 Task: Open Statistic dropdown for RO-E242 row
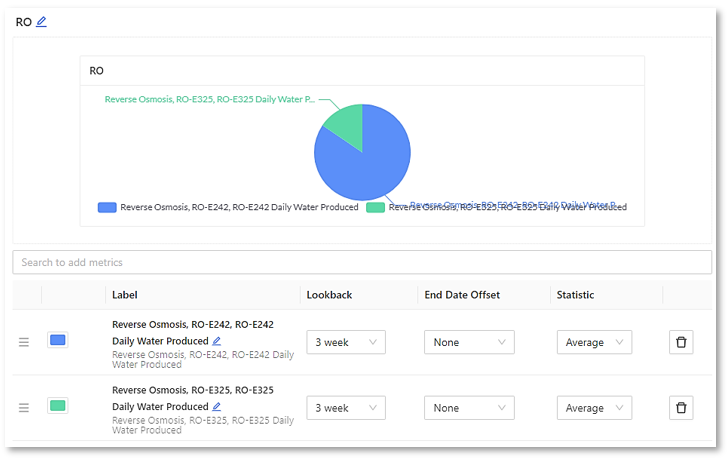tap(594, 342)
